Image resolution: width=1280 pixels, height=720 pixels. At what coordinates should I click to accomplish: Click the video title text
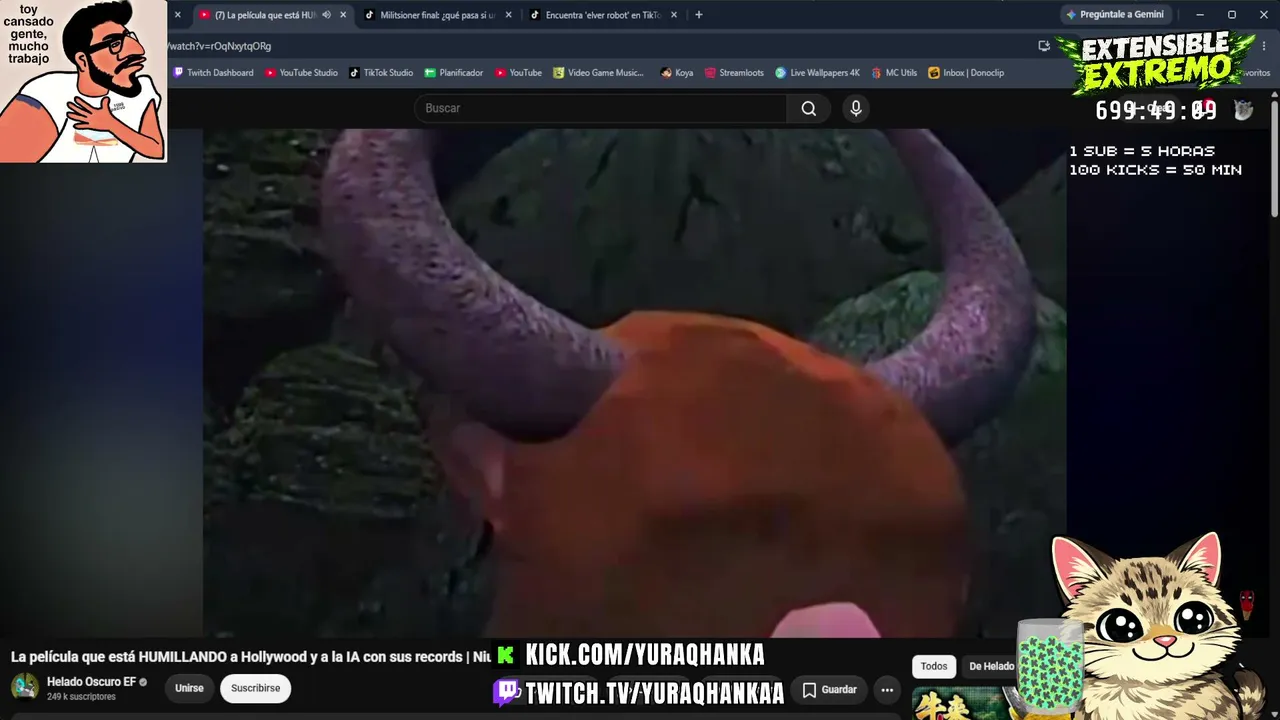pos(251,657)
